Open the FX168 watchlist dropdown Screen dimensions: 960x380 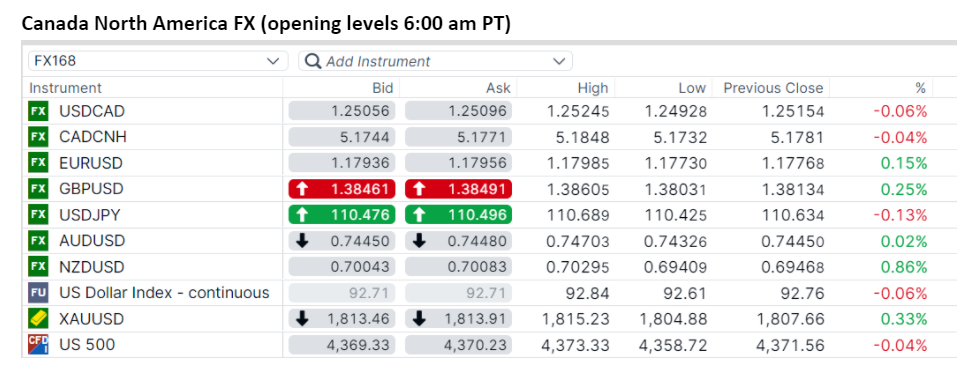click(x=158, y=61)
